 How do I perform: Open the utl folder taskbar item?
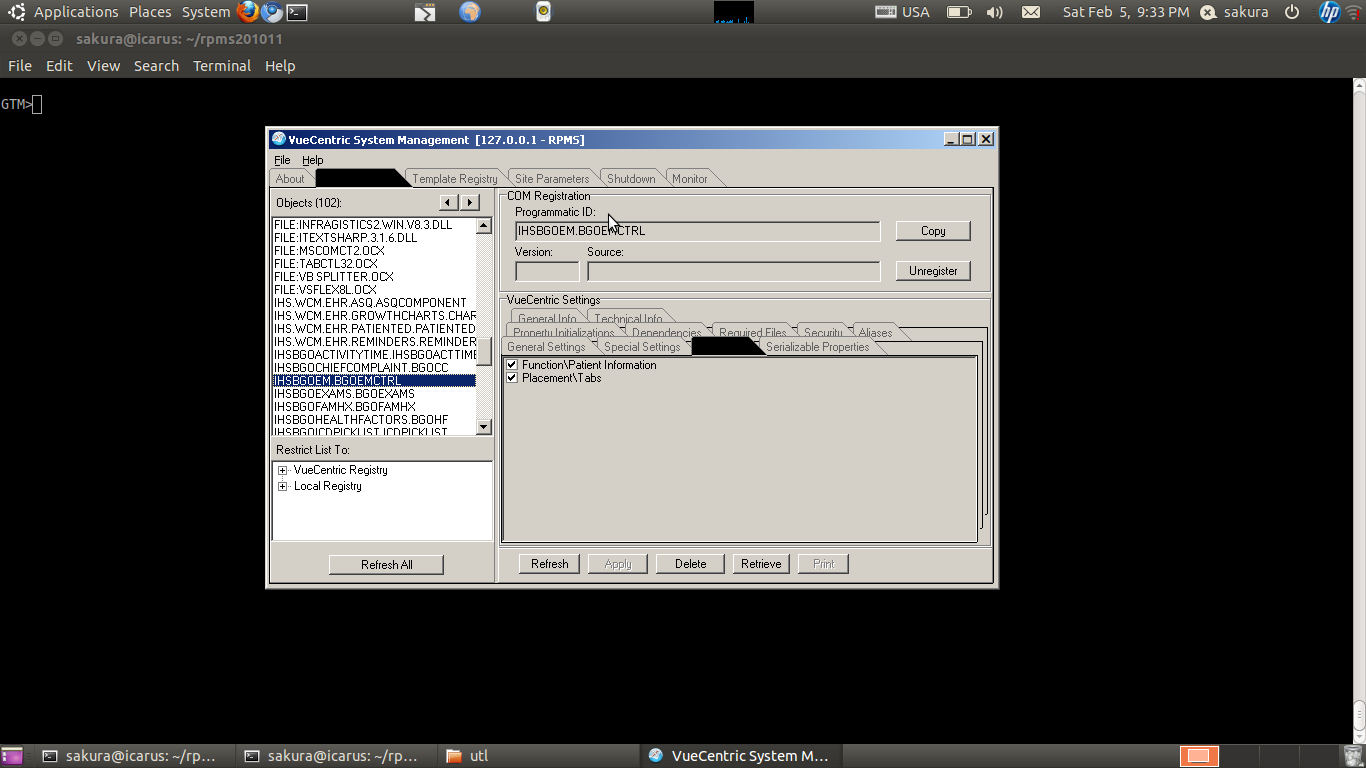537,756
